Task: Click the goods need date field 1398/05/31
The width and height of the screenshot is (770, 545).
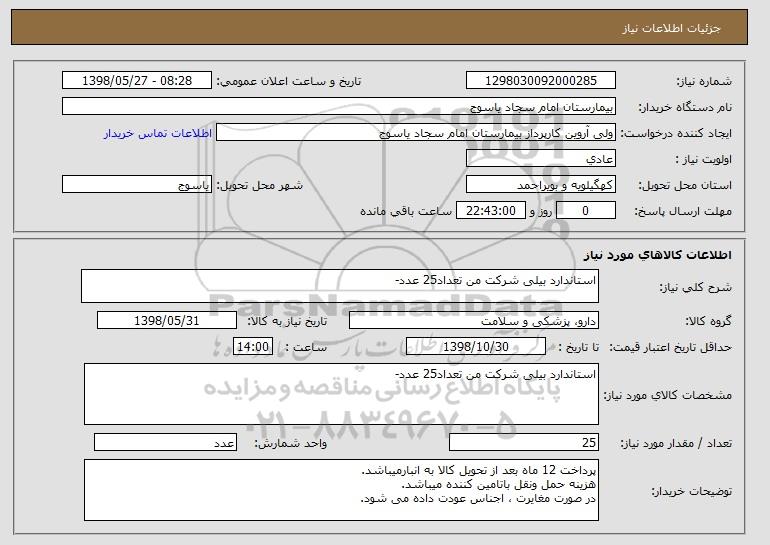Action: click(x=167, y=321)
